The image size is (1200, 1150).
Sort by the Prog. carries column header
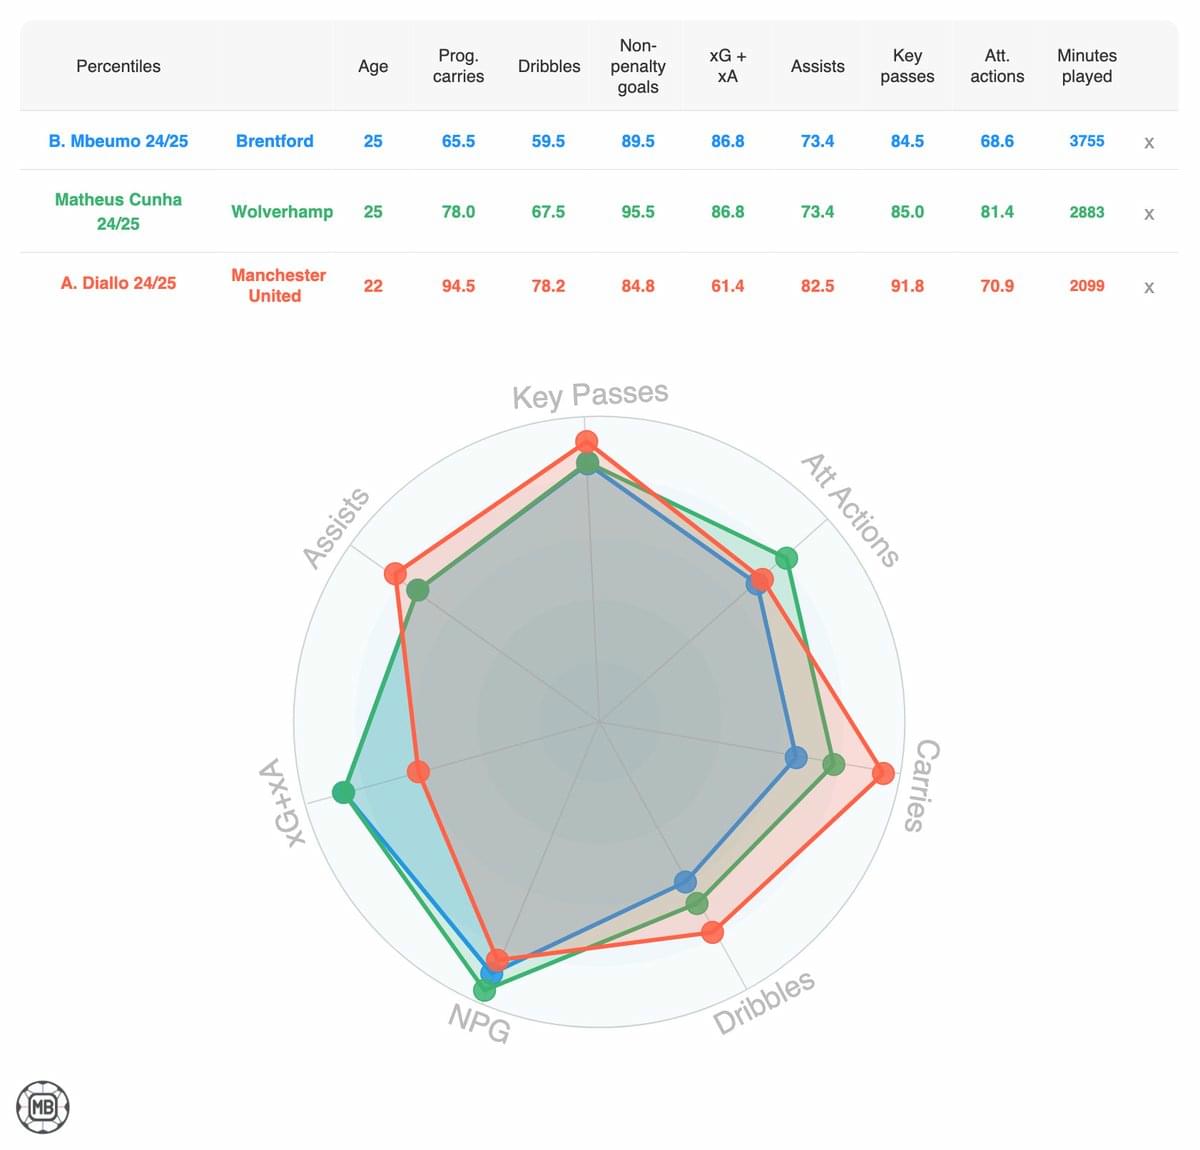[x=458, y=66]
